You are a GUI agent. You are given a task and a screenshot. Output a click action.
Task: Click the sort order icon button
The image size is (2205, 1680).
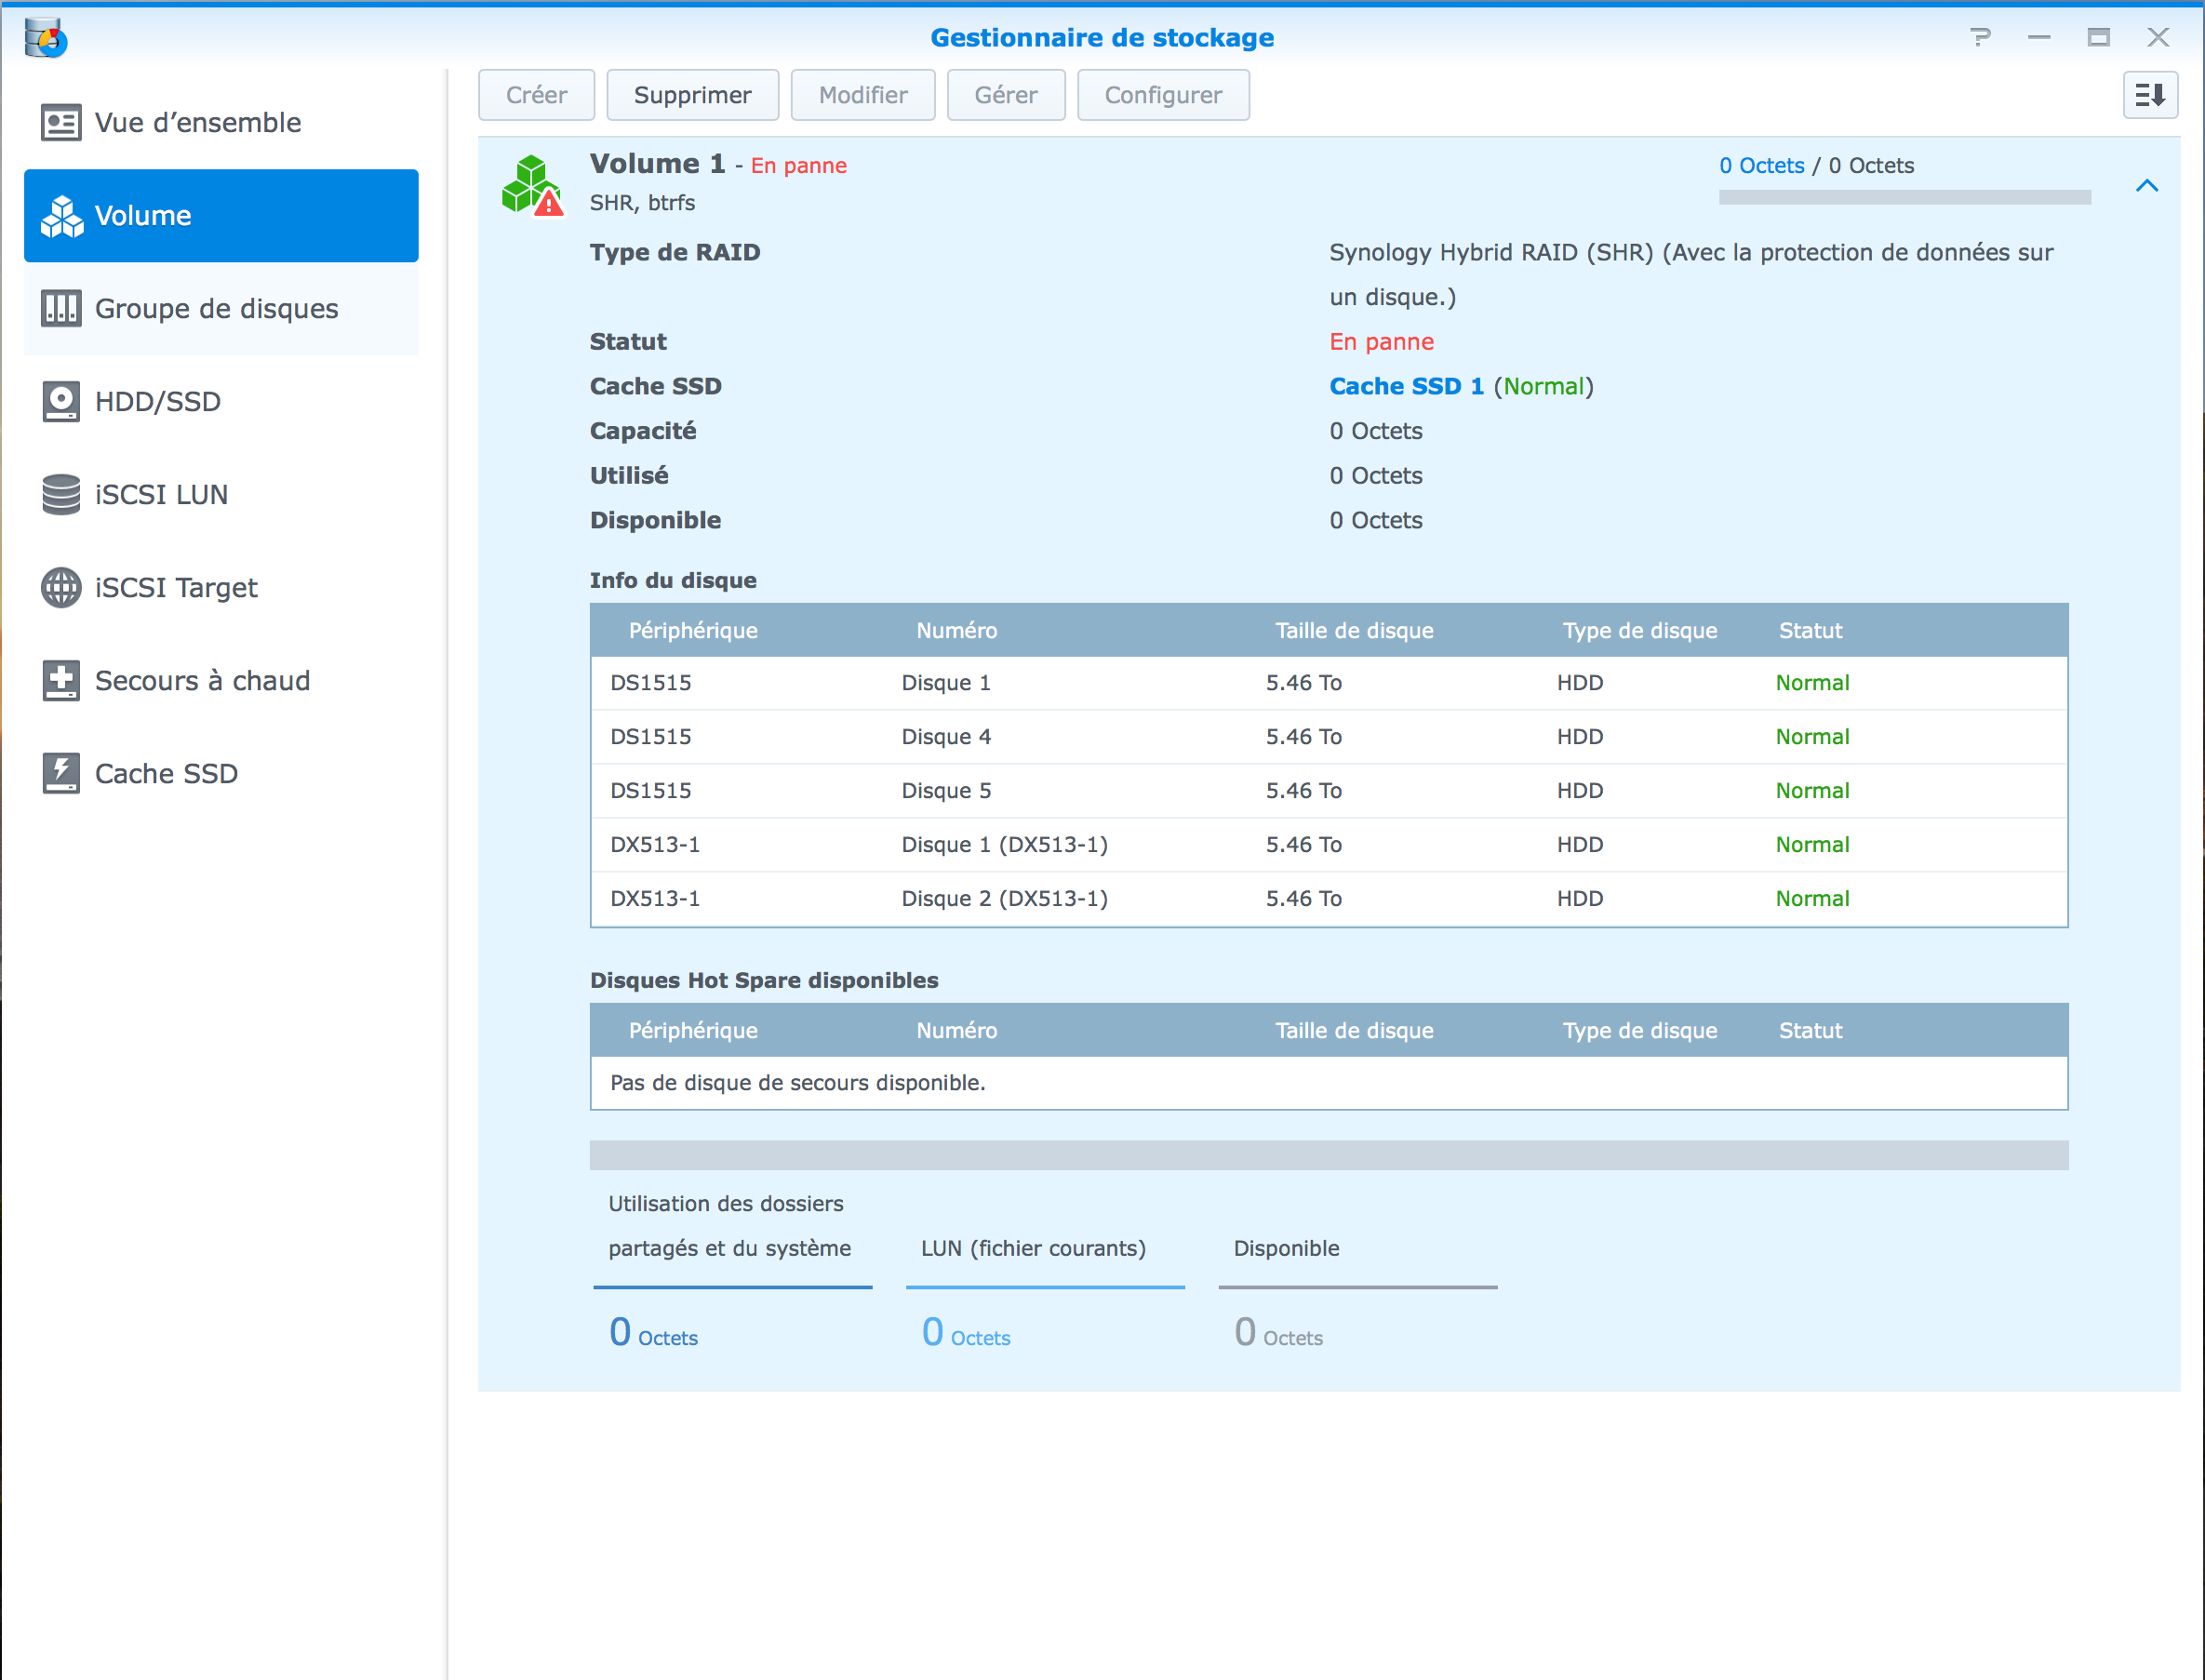pos(2150,95)
